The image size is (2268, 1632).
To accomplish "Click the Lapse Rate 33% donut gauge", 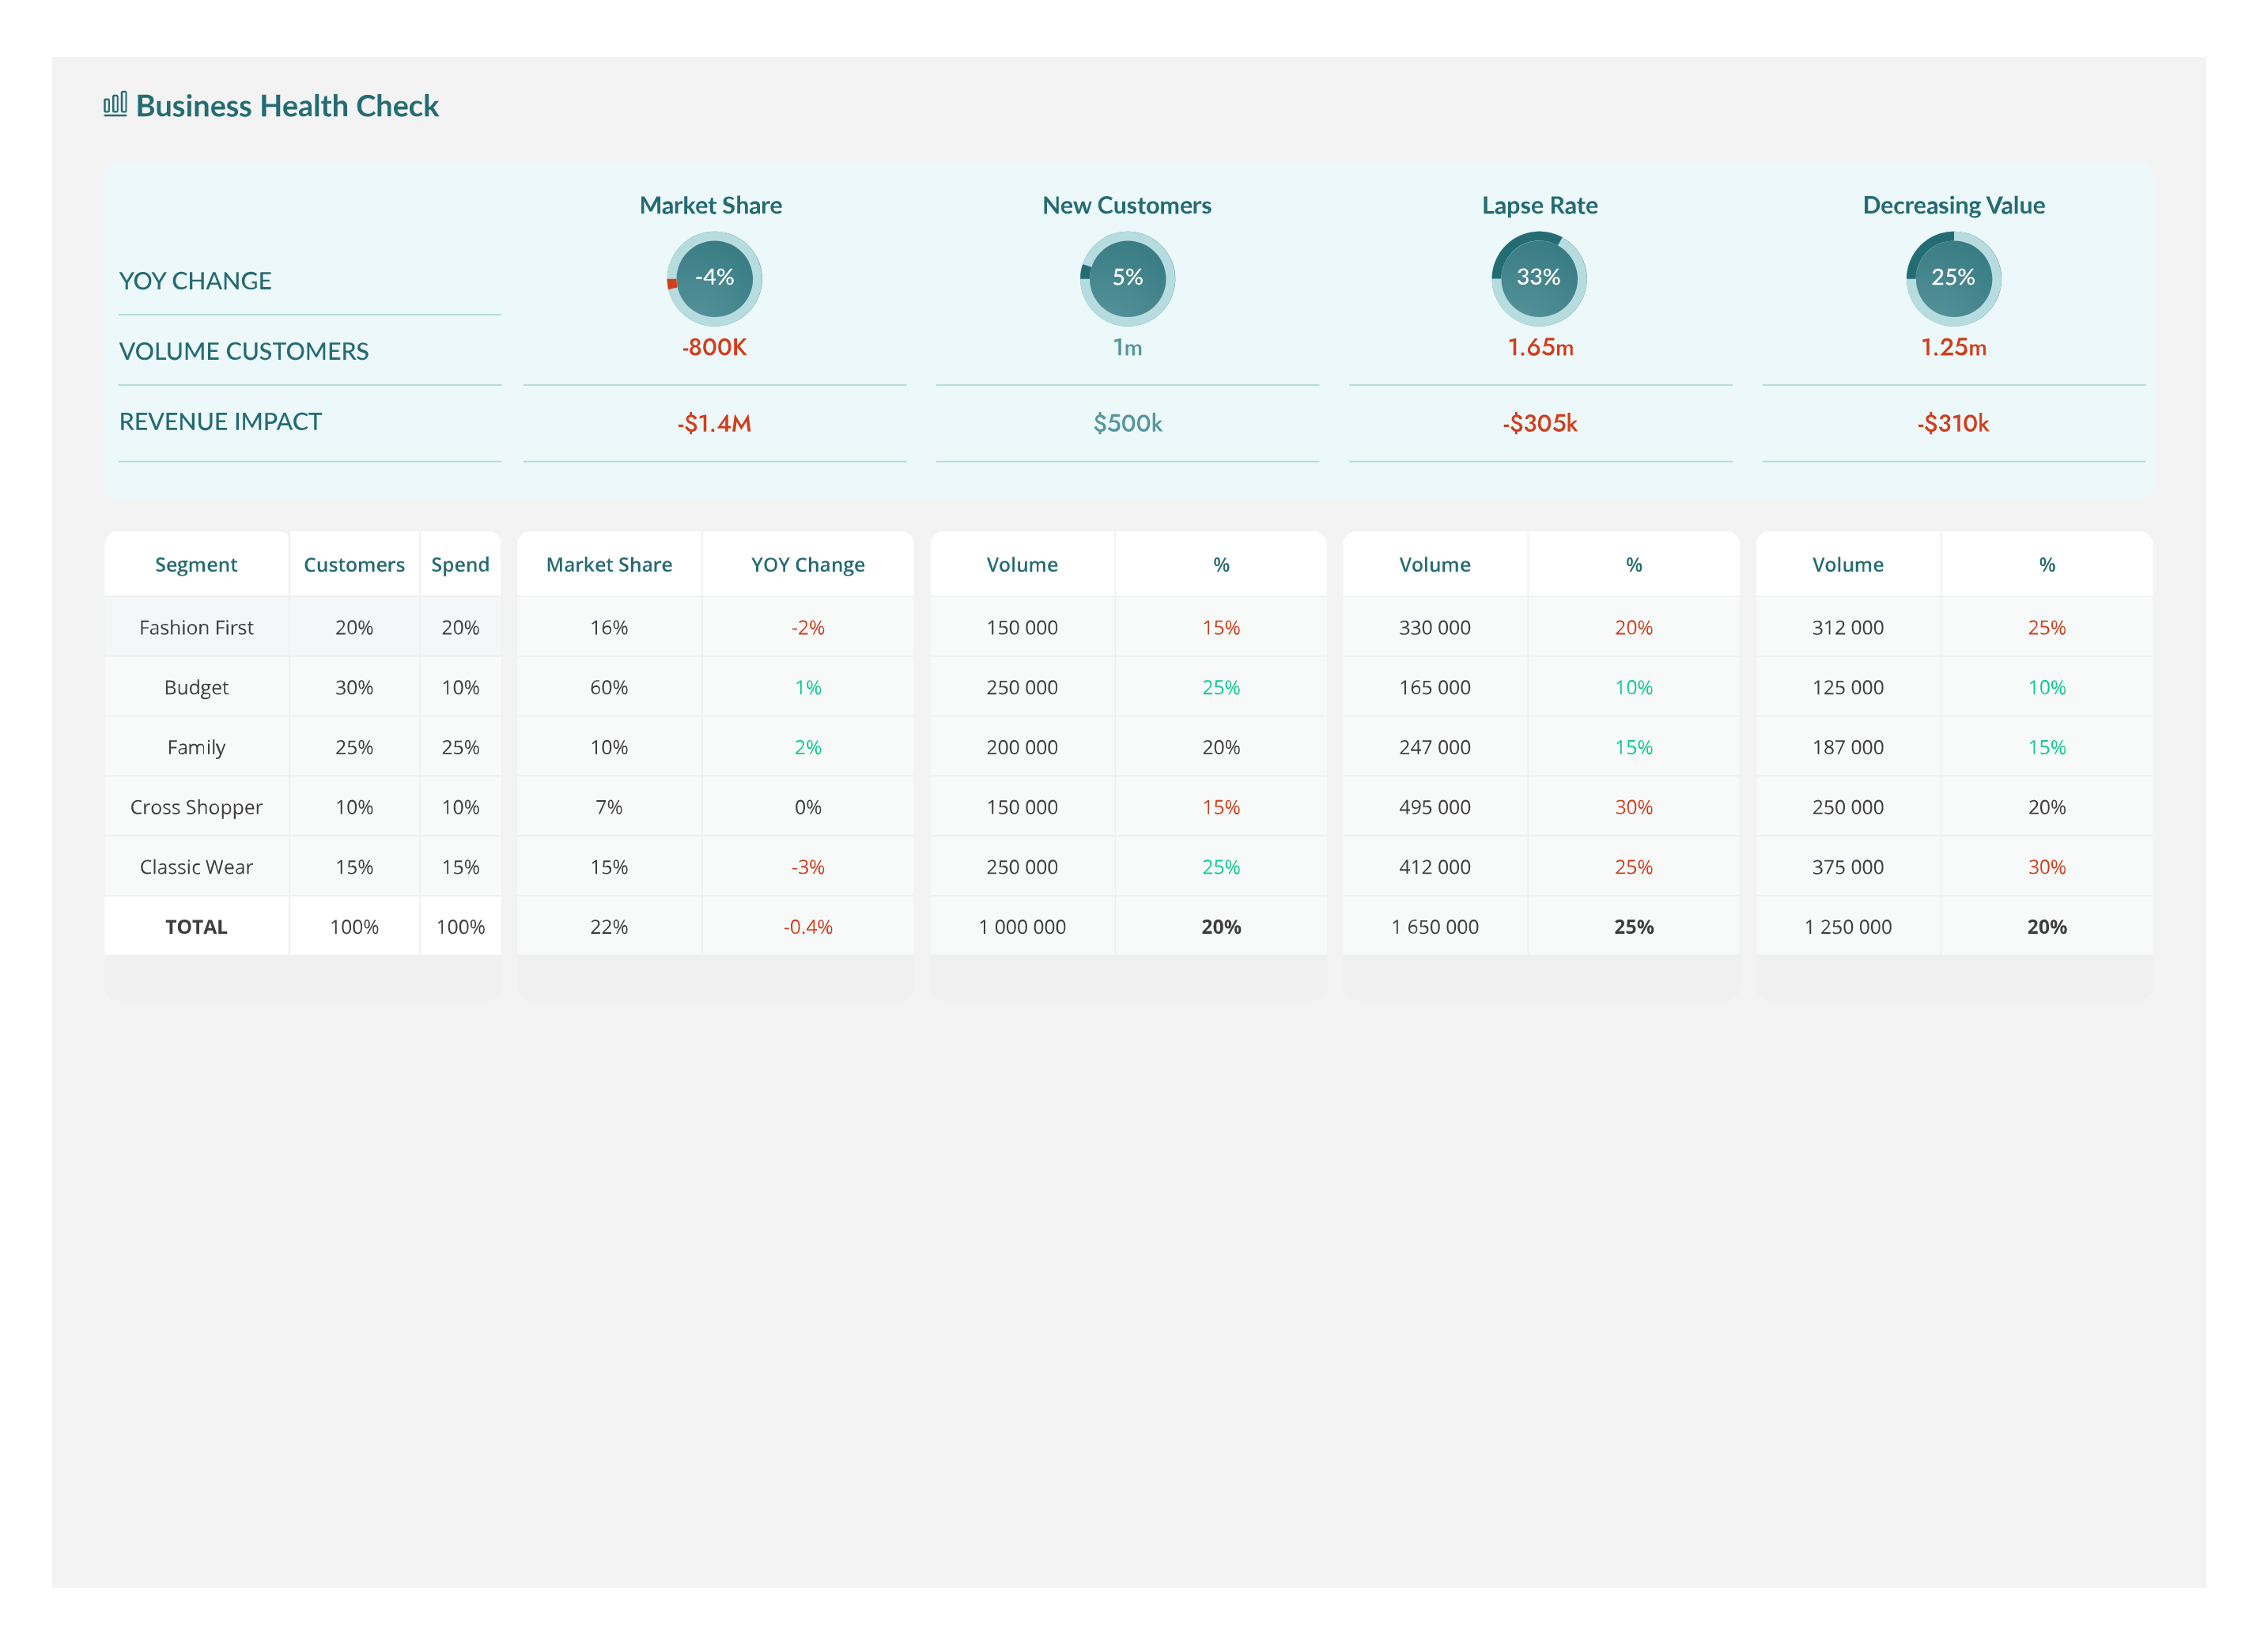I will pos(1539,278).
